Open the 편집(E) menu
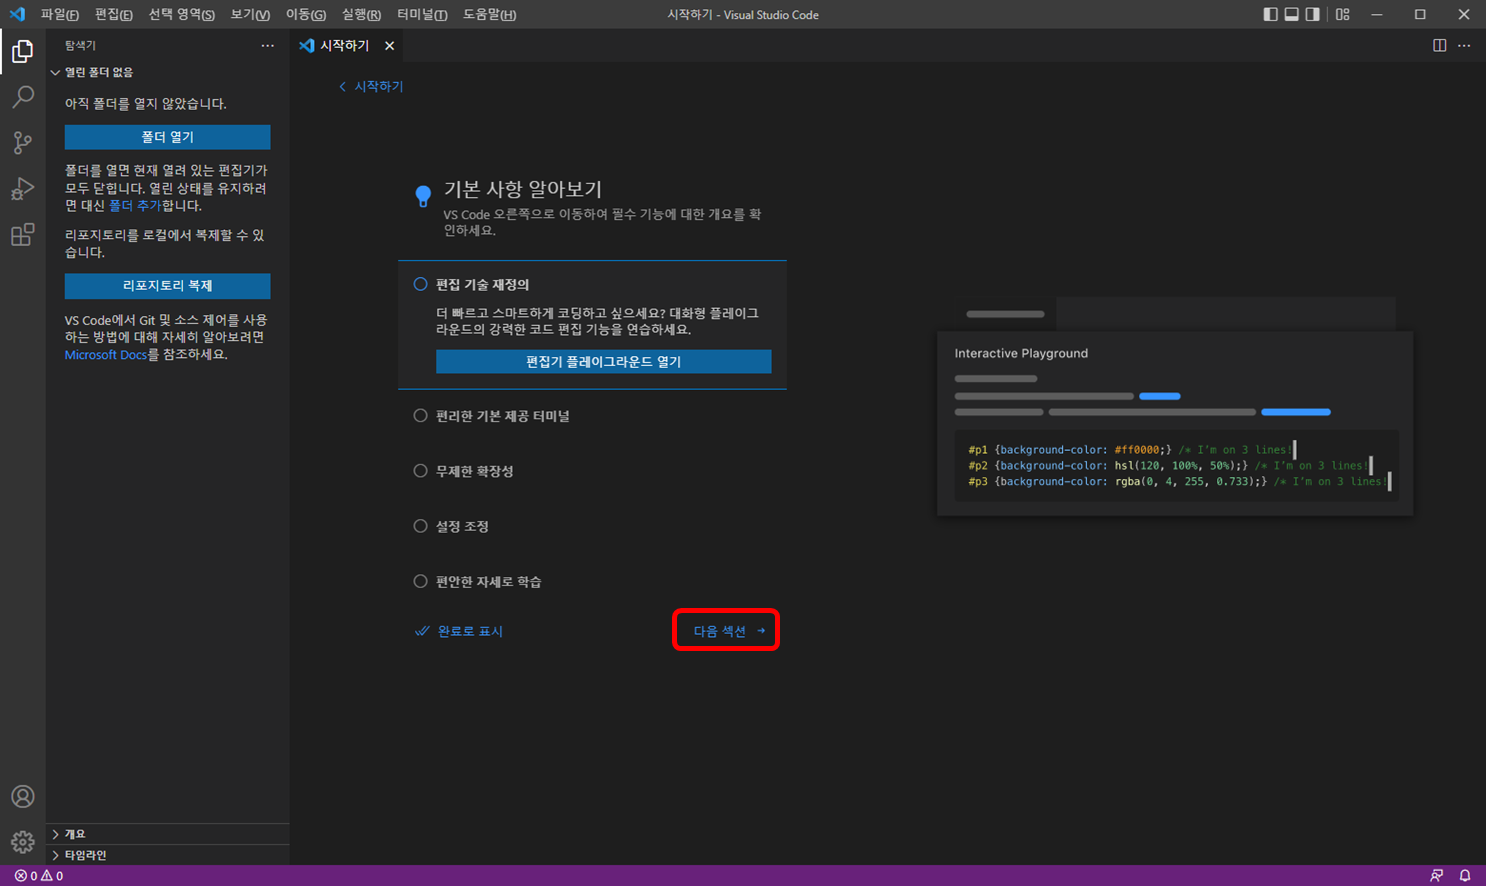The width and height of the screenshot is (1486, 886). pos(113,14)
